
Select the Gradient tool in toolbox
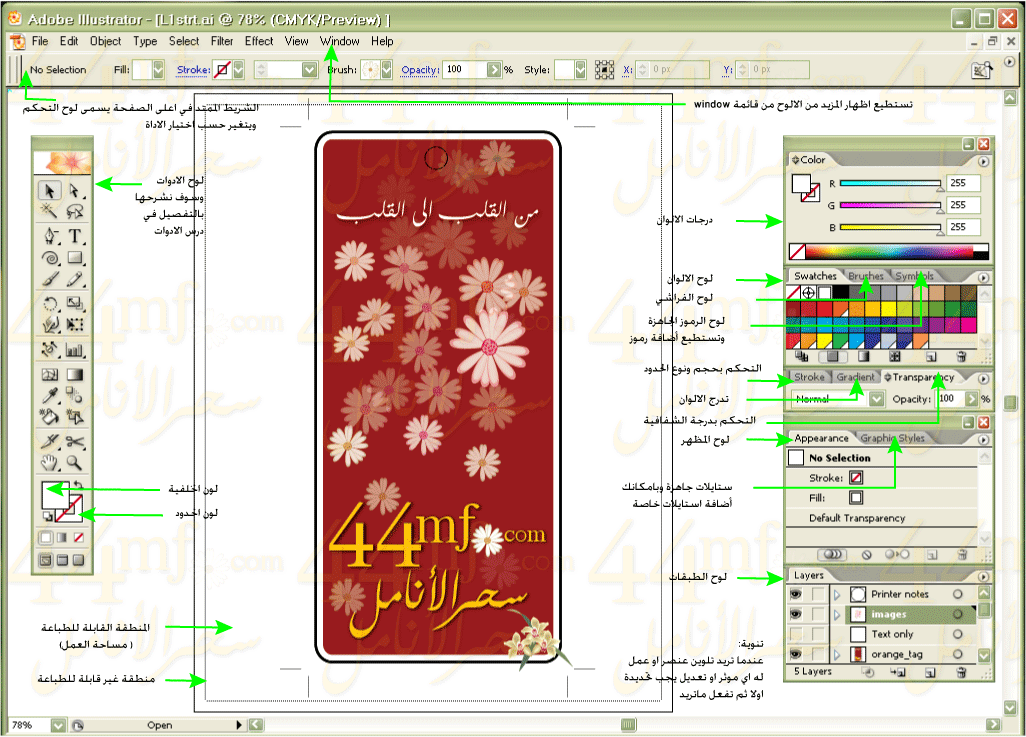75,374
